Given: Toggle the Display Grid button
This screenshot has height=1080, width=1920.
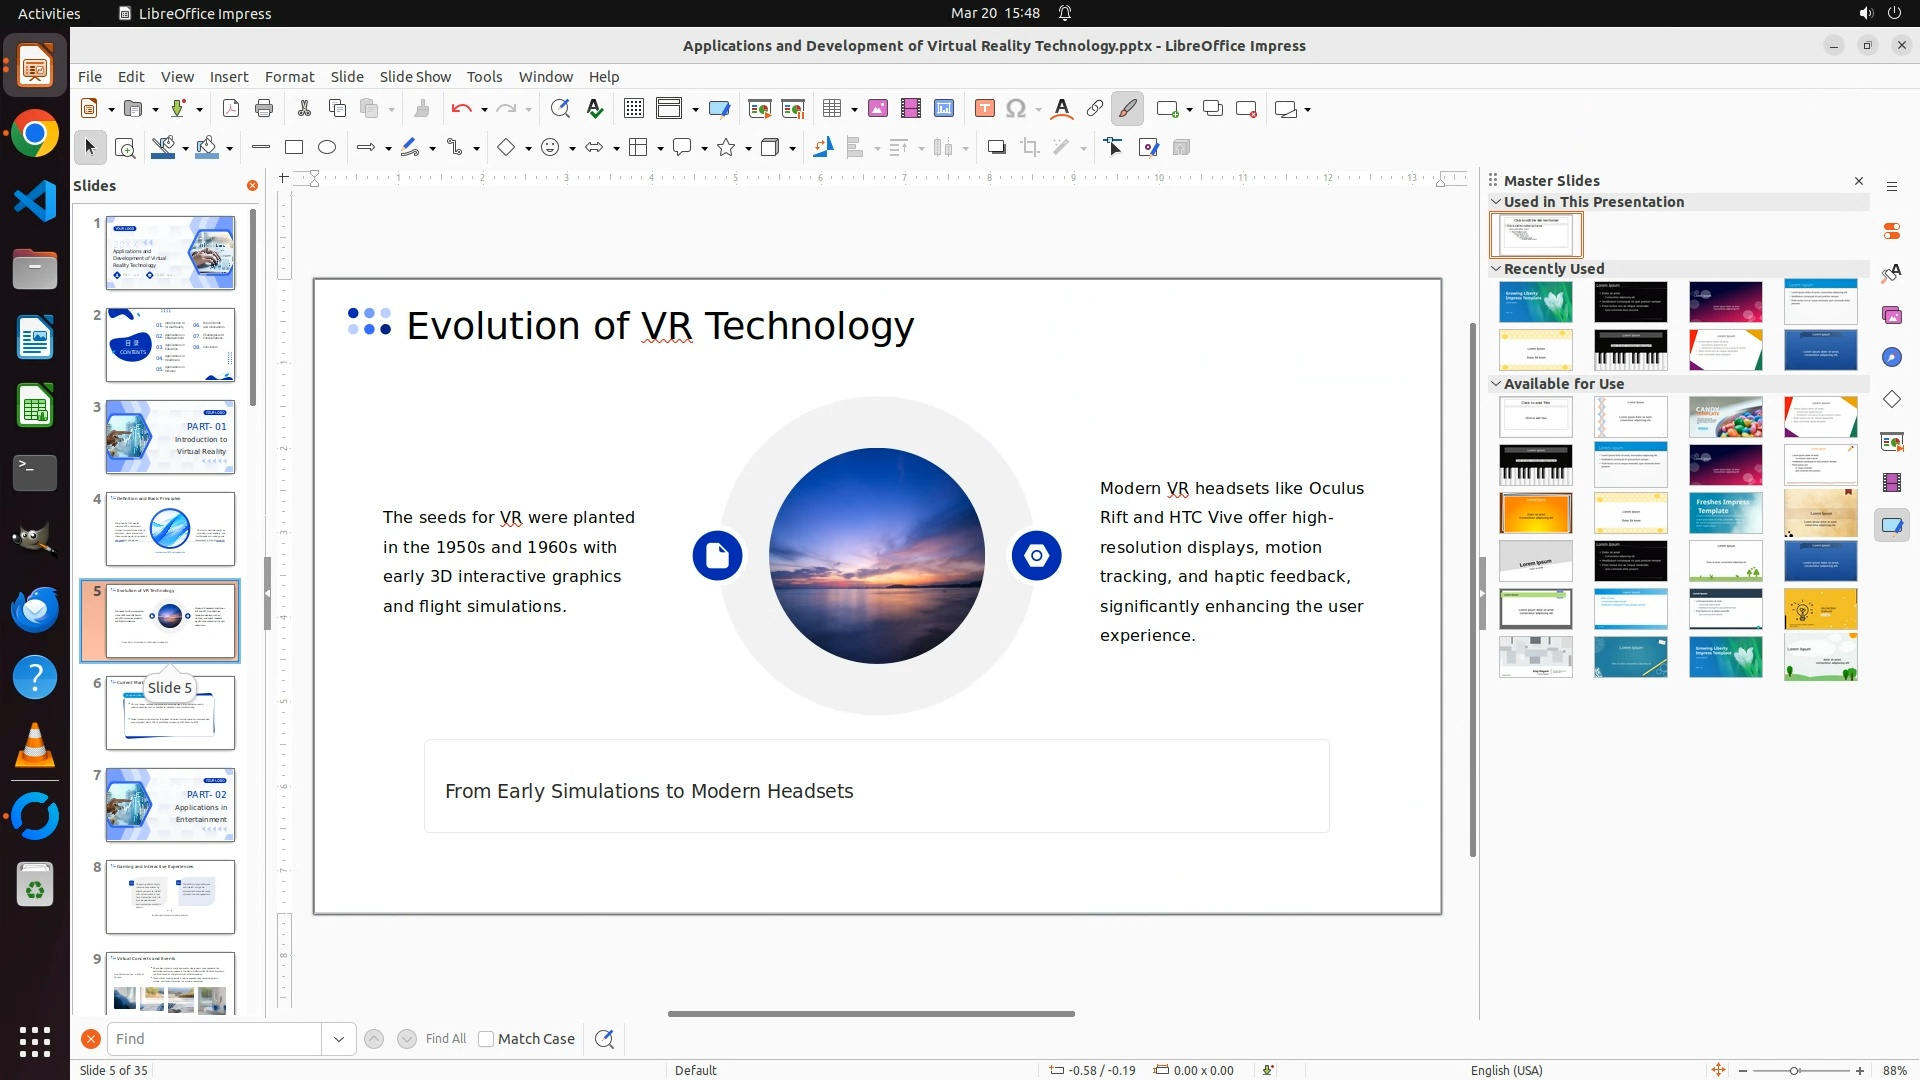Looking at the screenshot, I should [x=633, y=109].
